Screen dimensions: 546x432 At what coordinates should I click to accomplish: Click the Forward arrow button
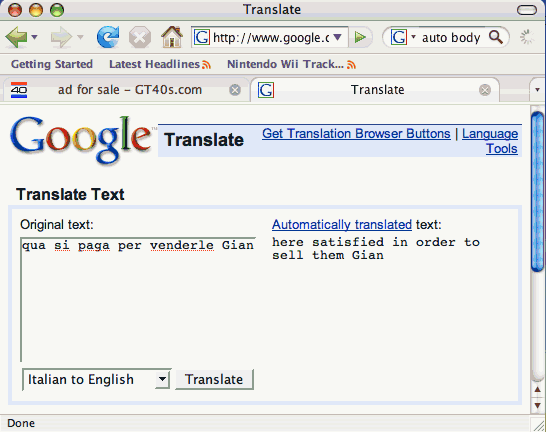click(61, 37)
